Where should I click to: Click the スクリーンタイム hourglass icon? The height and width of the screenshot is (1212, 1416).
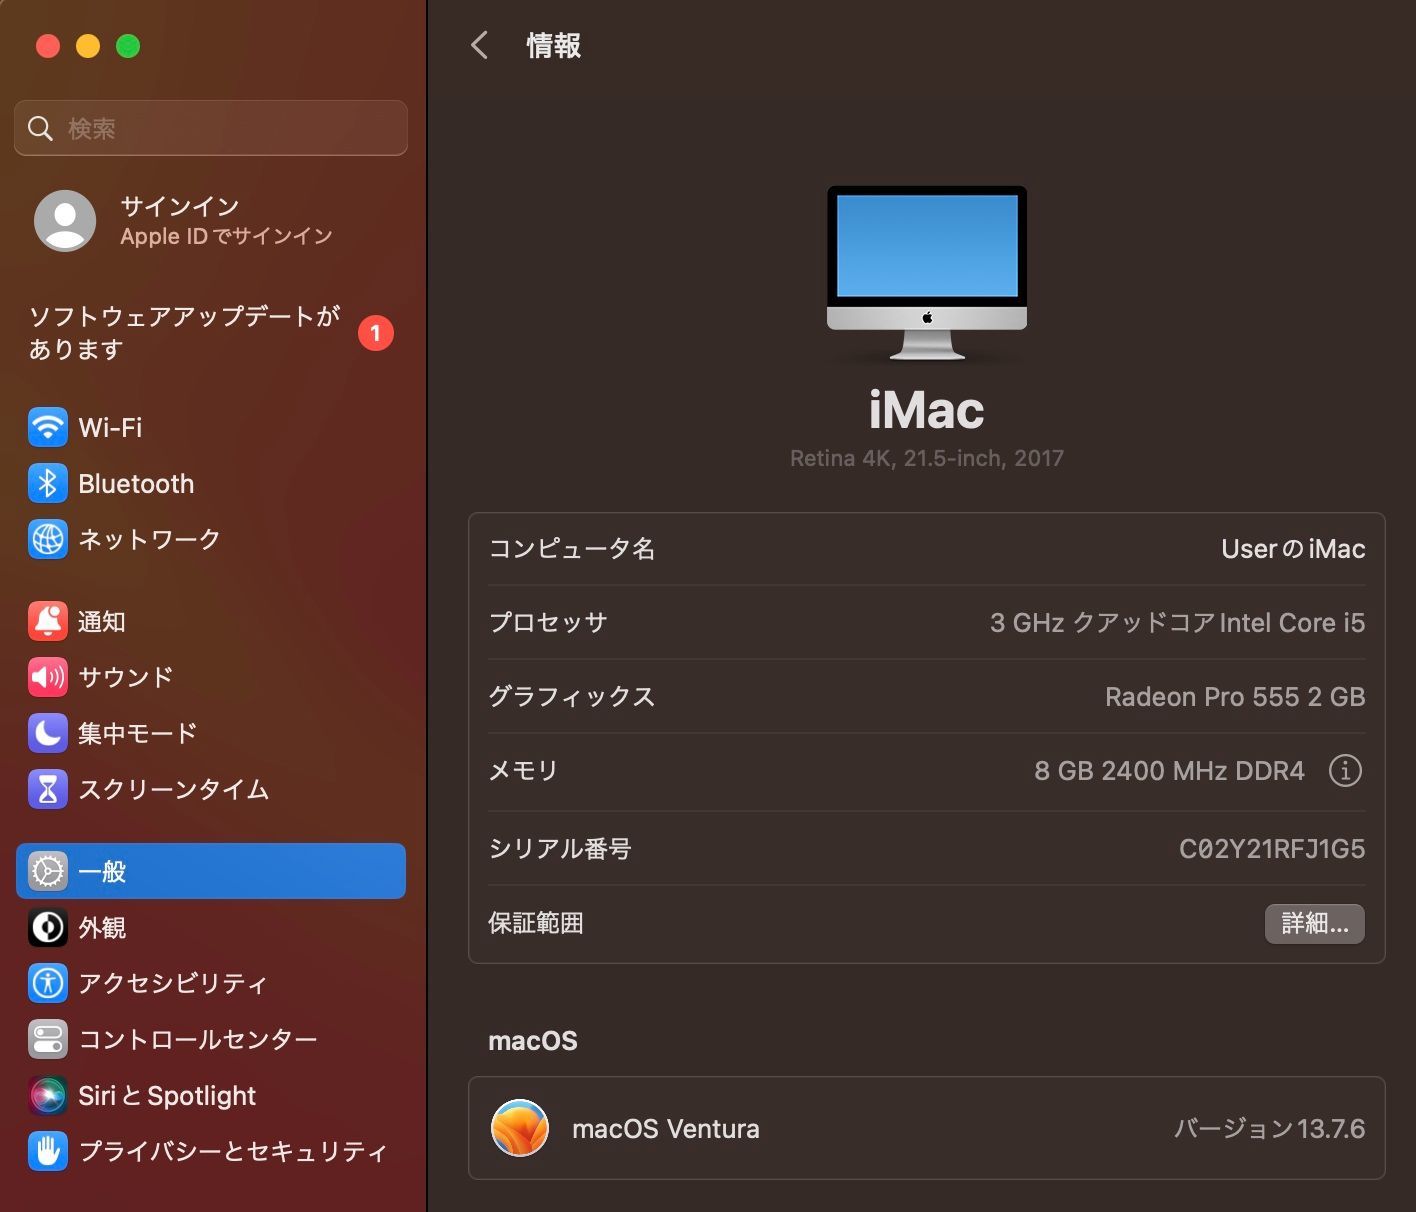pyautogui.click(x=48, y=789)
